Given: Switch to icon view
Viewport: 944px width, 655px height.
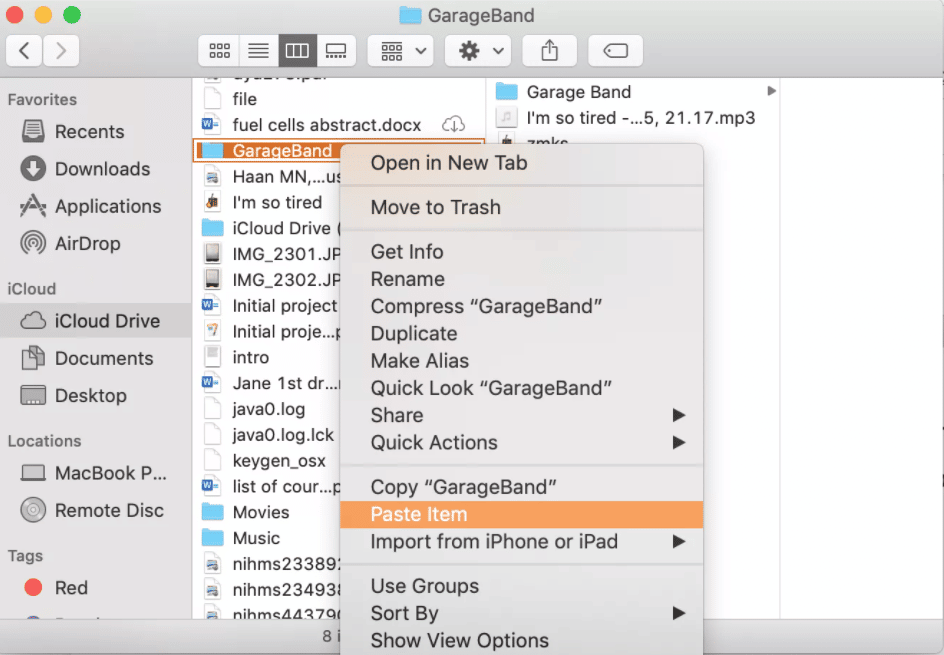Looking at the screenshot, I should point(219,51).
